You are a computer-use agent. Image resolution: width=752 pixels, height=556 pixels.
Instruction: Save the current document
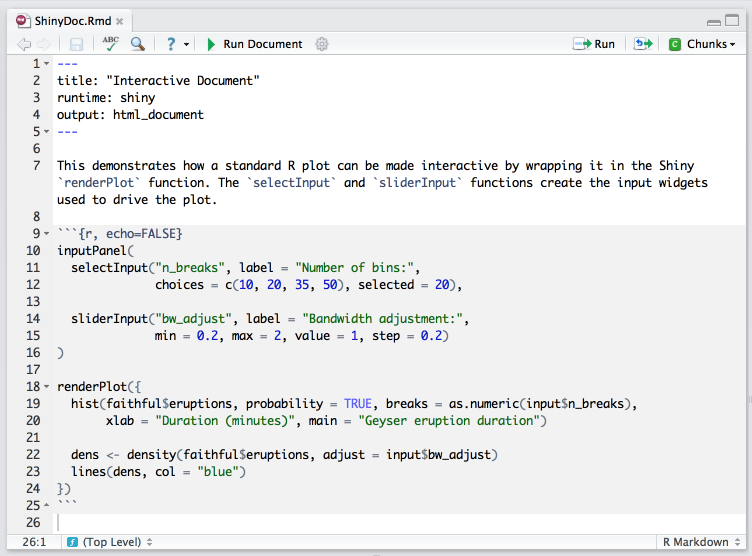[76, 45]
